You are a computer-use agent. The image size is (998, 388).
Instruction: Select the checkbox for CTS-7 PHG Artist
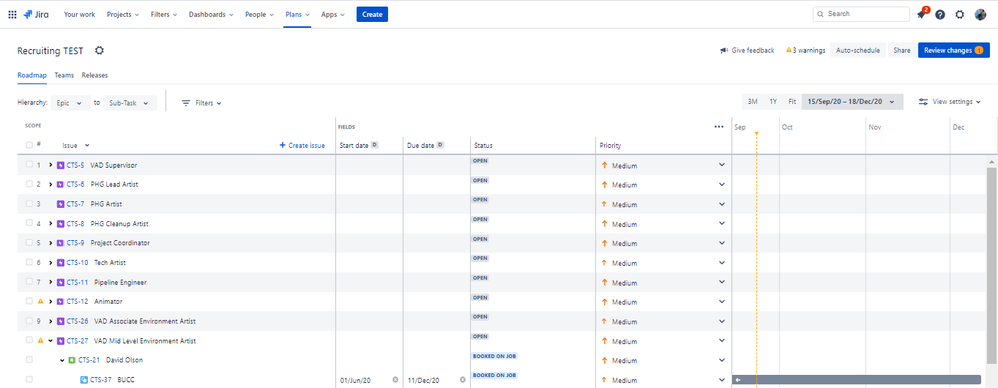(x=29, y=204)
